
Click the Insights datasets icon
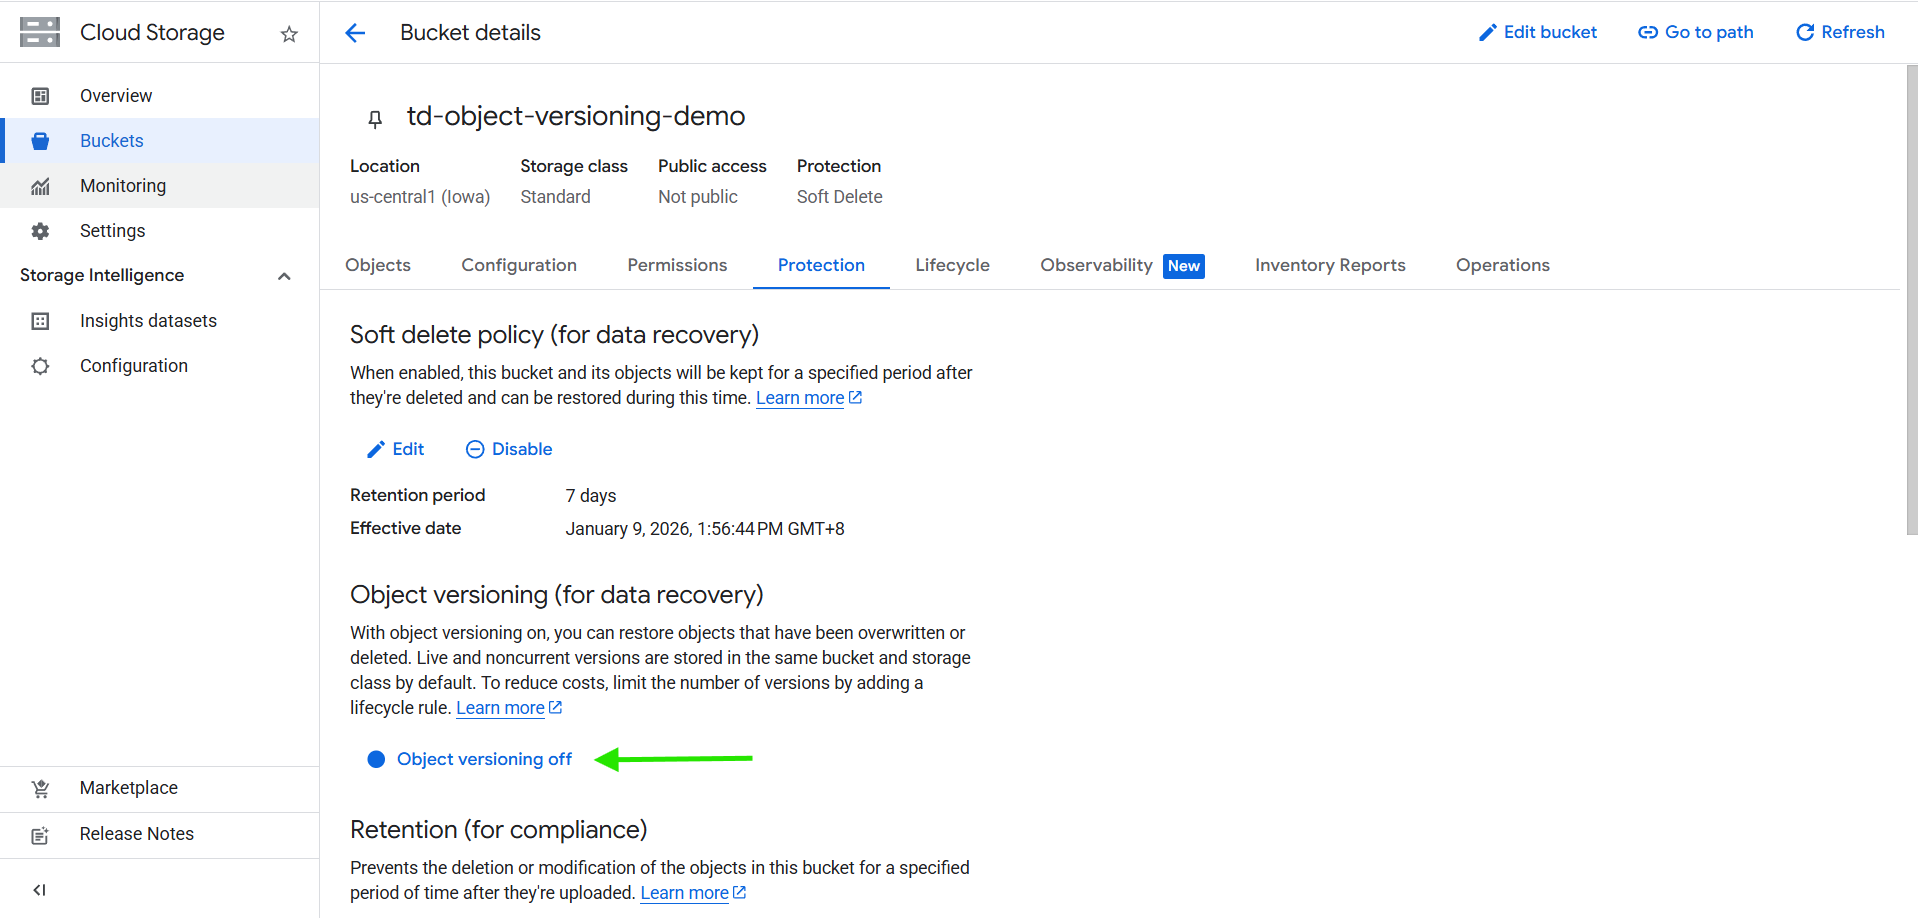pyautogui.click(x=40, y=321)
